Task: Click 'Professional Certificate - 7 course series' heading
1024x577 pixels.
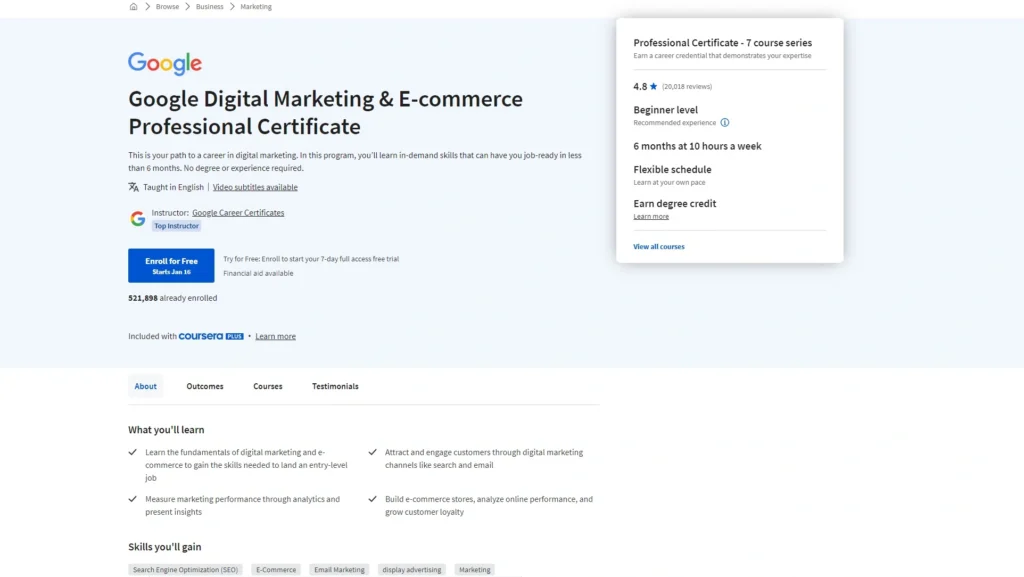Action: point(723,43)
